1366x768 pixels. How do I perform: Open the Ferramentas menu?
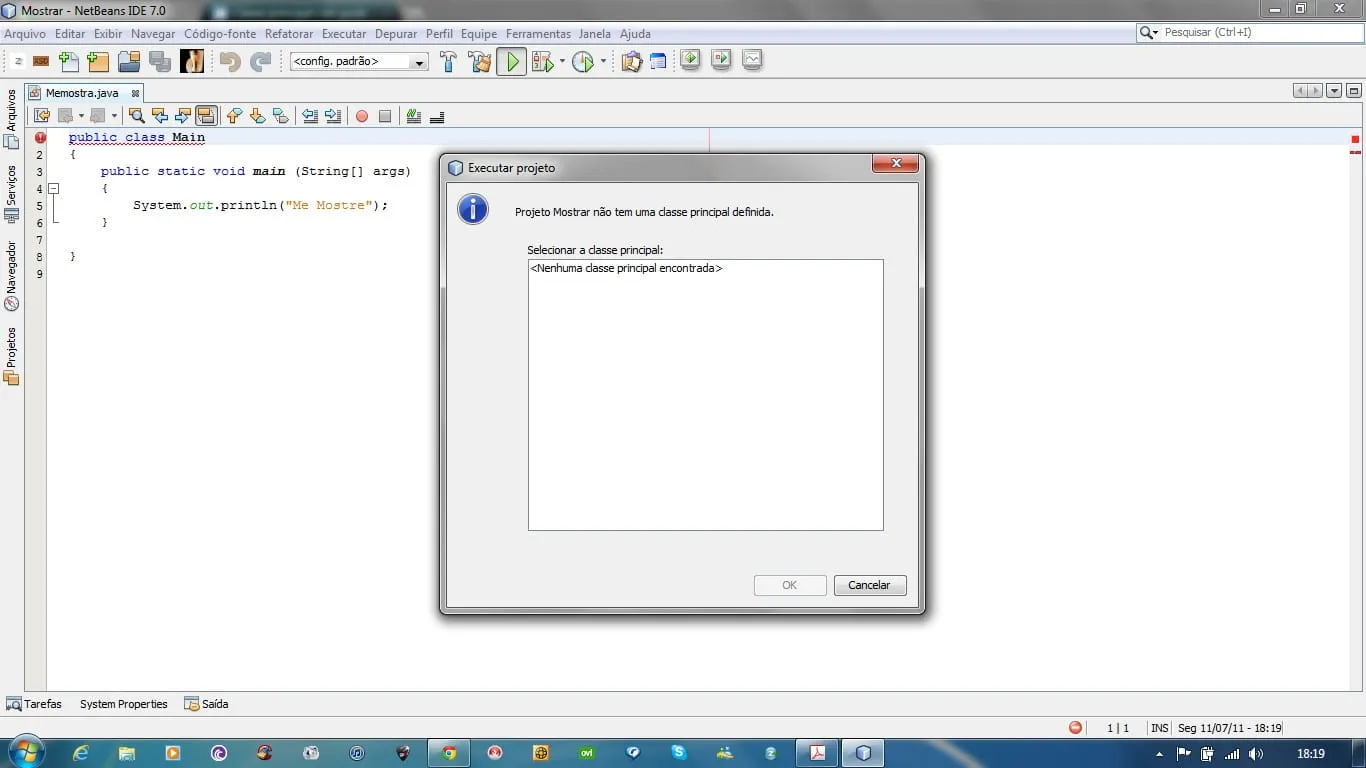pyautogui.click(x=538, y=34)
